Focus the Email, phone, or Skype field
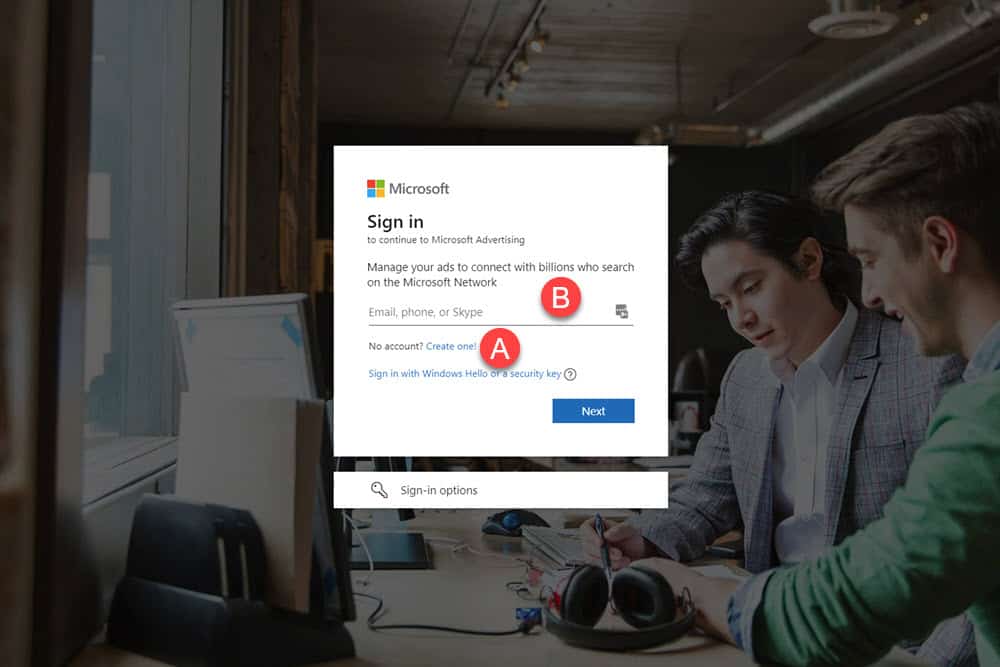The width and height of the screenshot is (1000, 667). (501, 312)
